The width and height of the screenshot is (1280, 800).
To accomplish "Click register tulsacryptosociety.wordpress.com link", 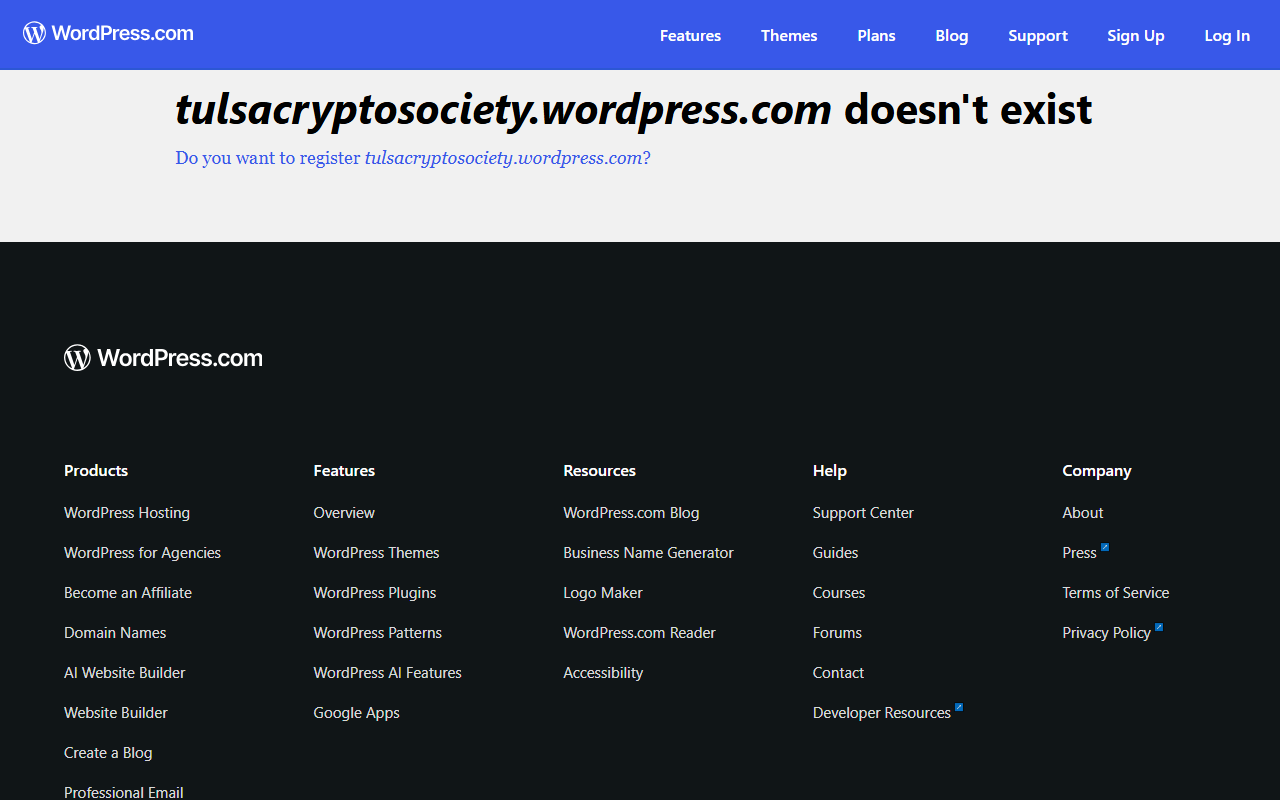I will click(413, 158).
